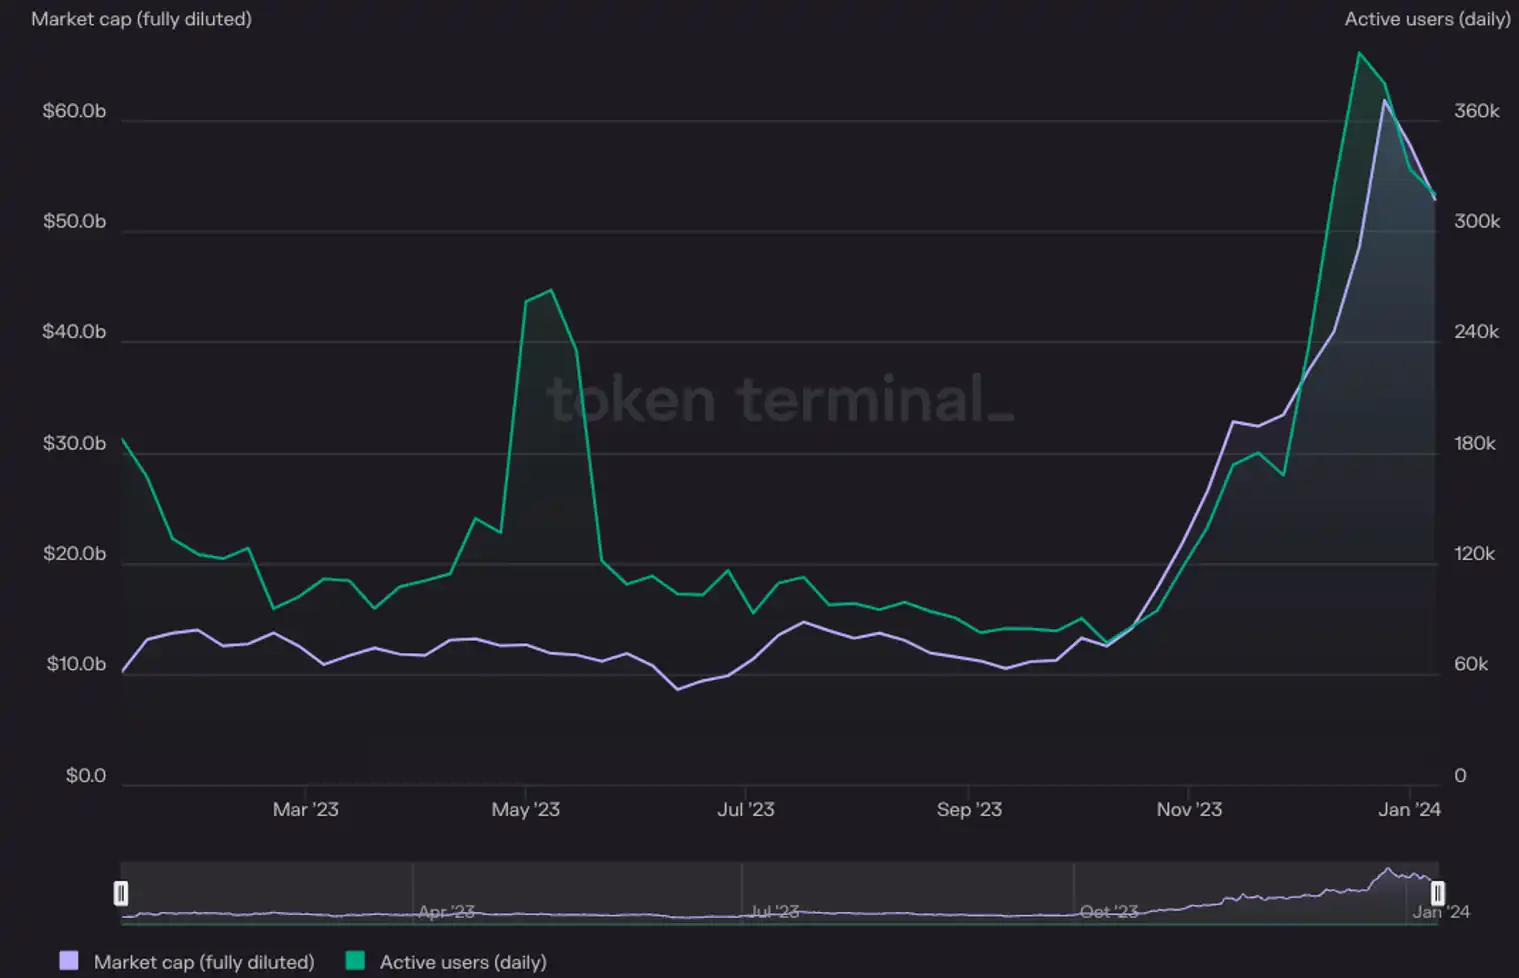This screenshot has height=978, width=1519.
Task: Click the 180k right axis label
Action: [1475, 444]
